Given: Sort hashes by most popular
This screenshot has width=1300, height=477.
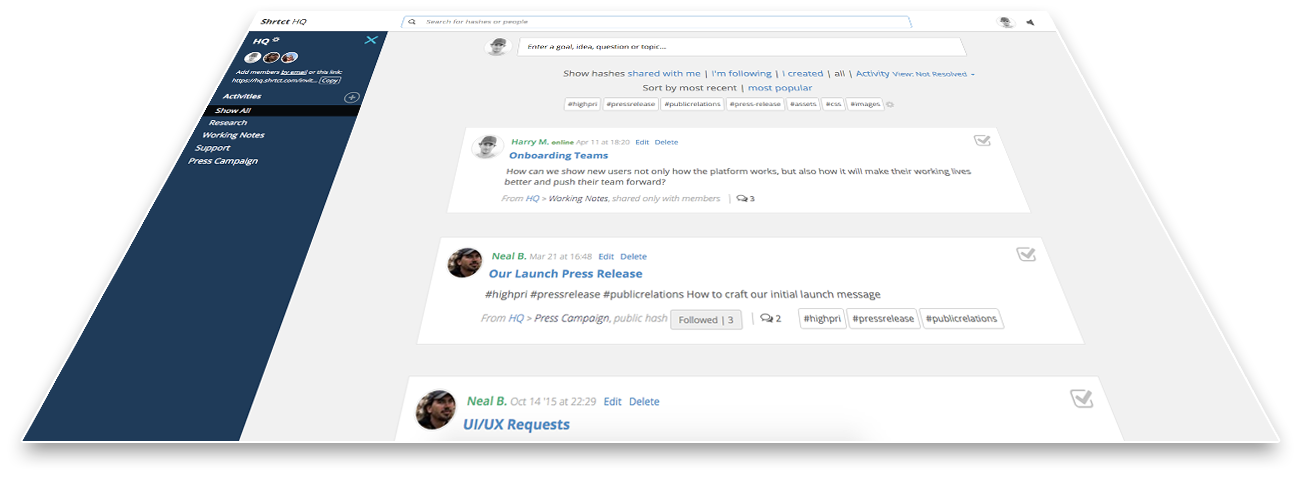Looking at the screenshot, I should 780,88.
